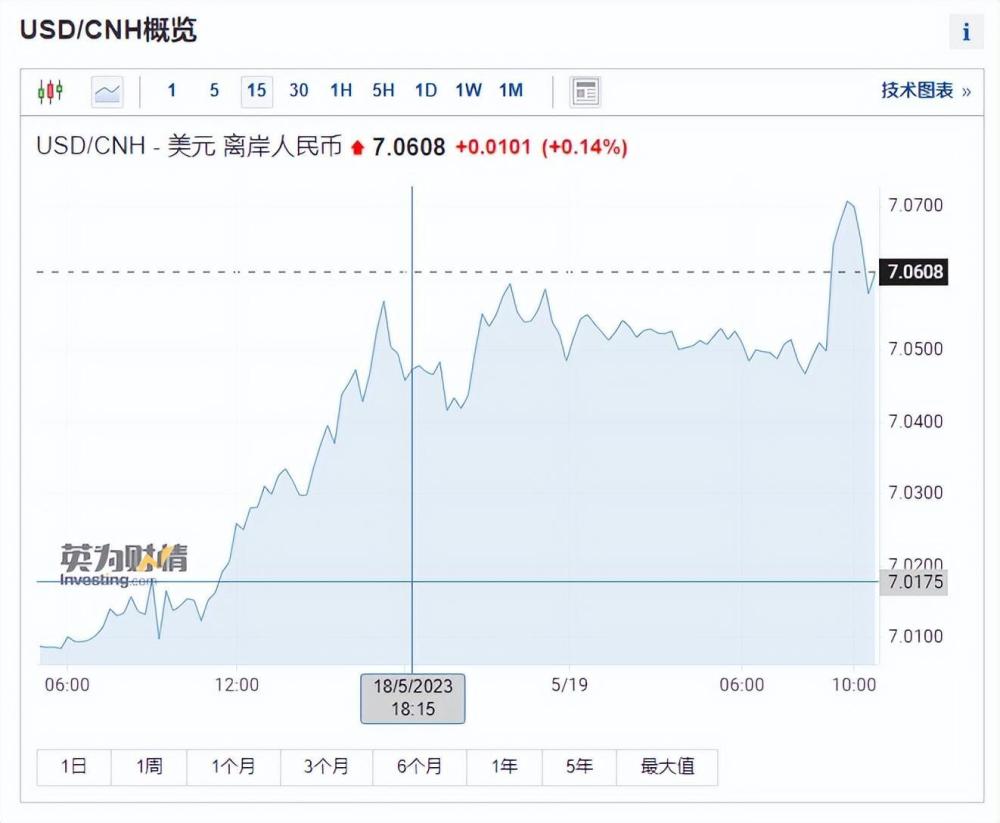The width and height of the screenshot is (1000, 823).
Task: Click the Investing.com watermark logo
Action: click(122, 565)
